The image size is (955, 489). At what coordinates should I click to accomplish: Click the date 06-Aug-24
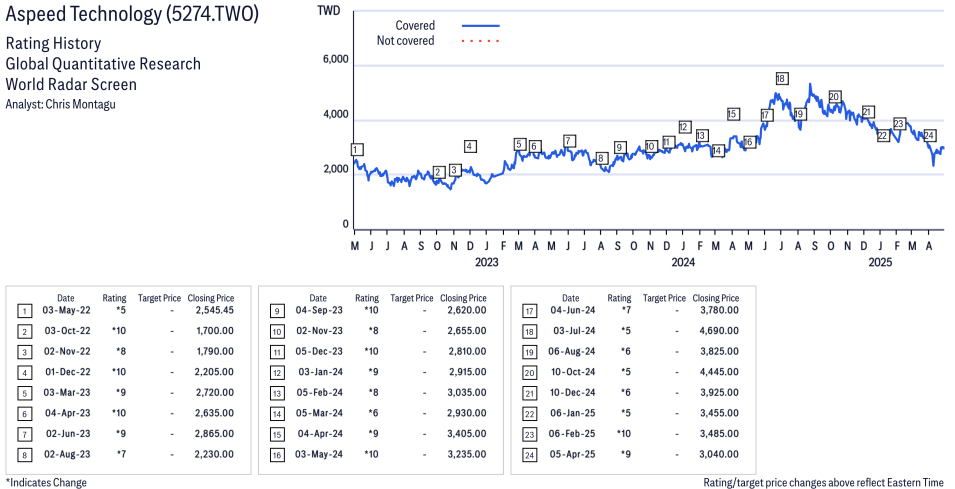(572, 351)
